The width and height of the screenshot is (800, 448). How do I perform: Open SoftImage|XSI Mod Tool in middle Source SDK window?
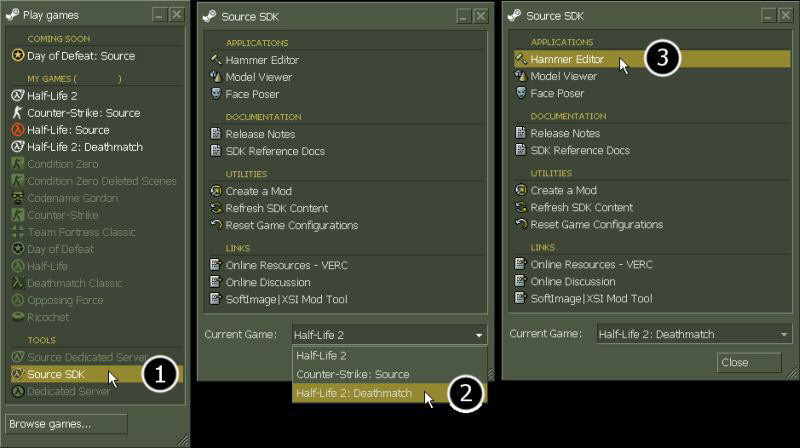286,300
